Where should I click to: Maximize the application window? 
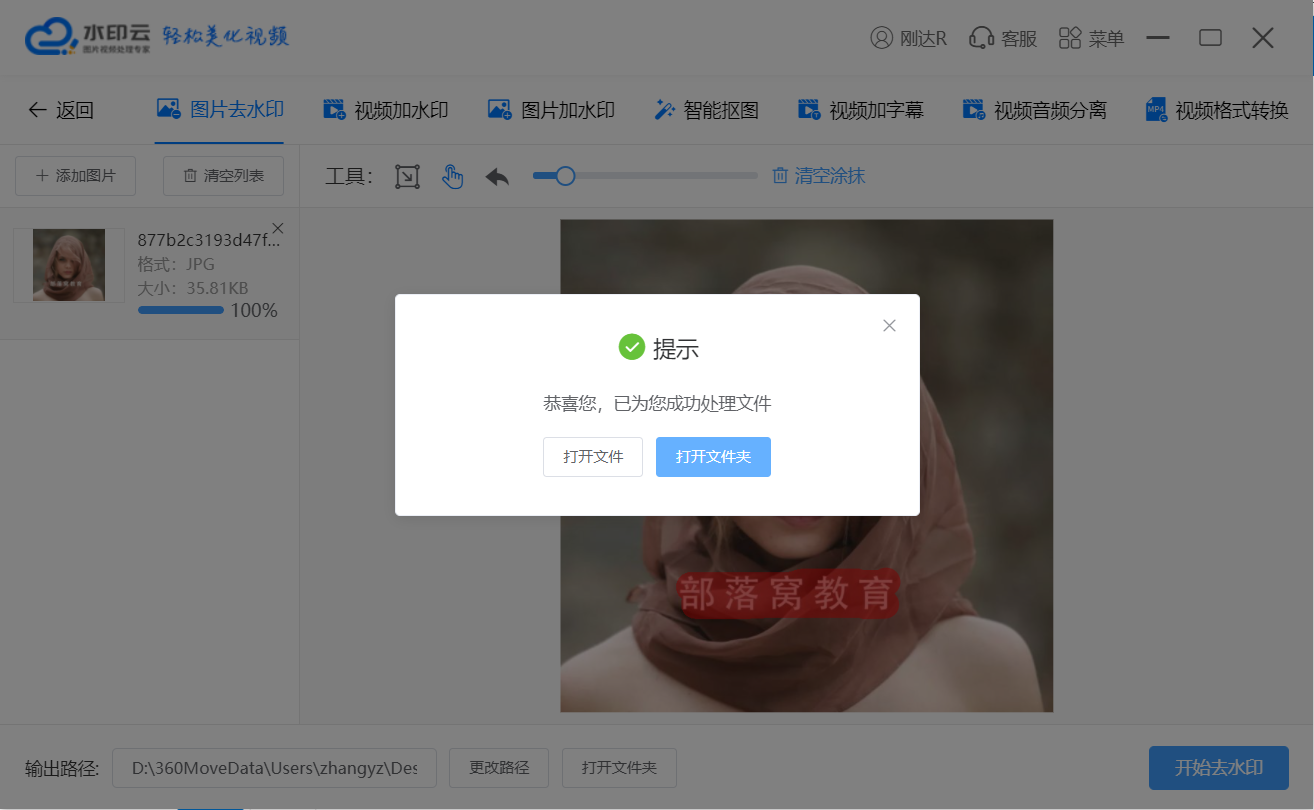[x=1210, y=38]
